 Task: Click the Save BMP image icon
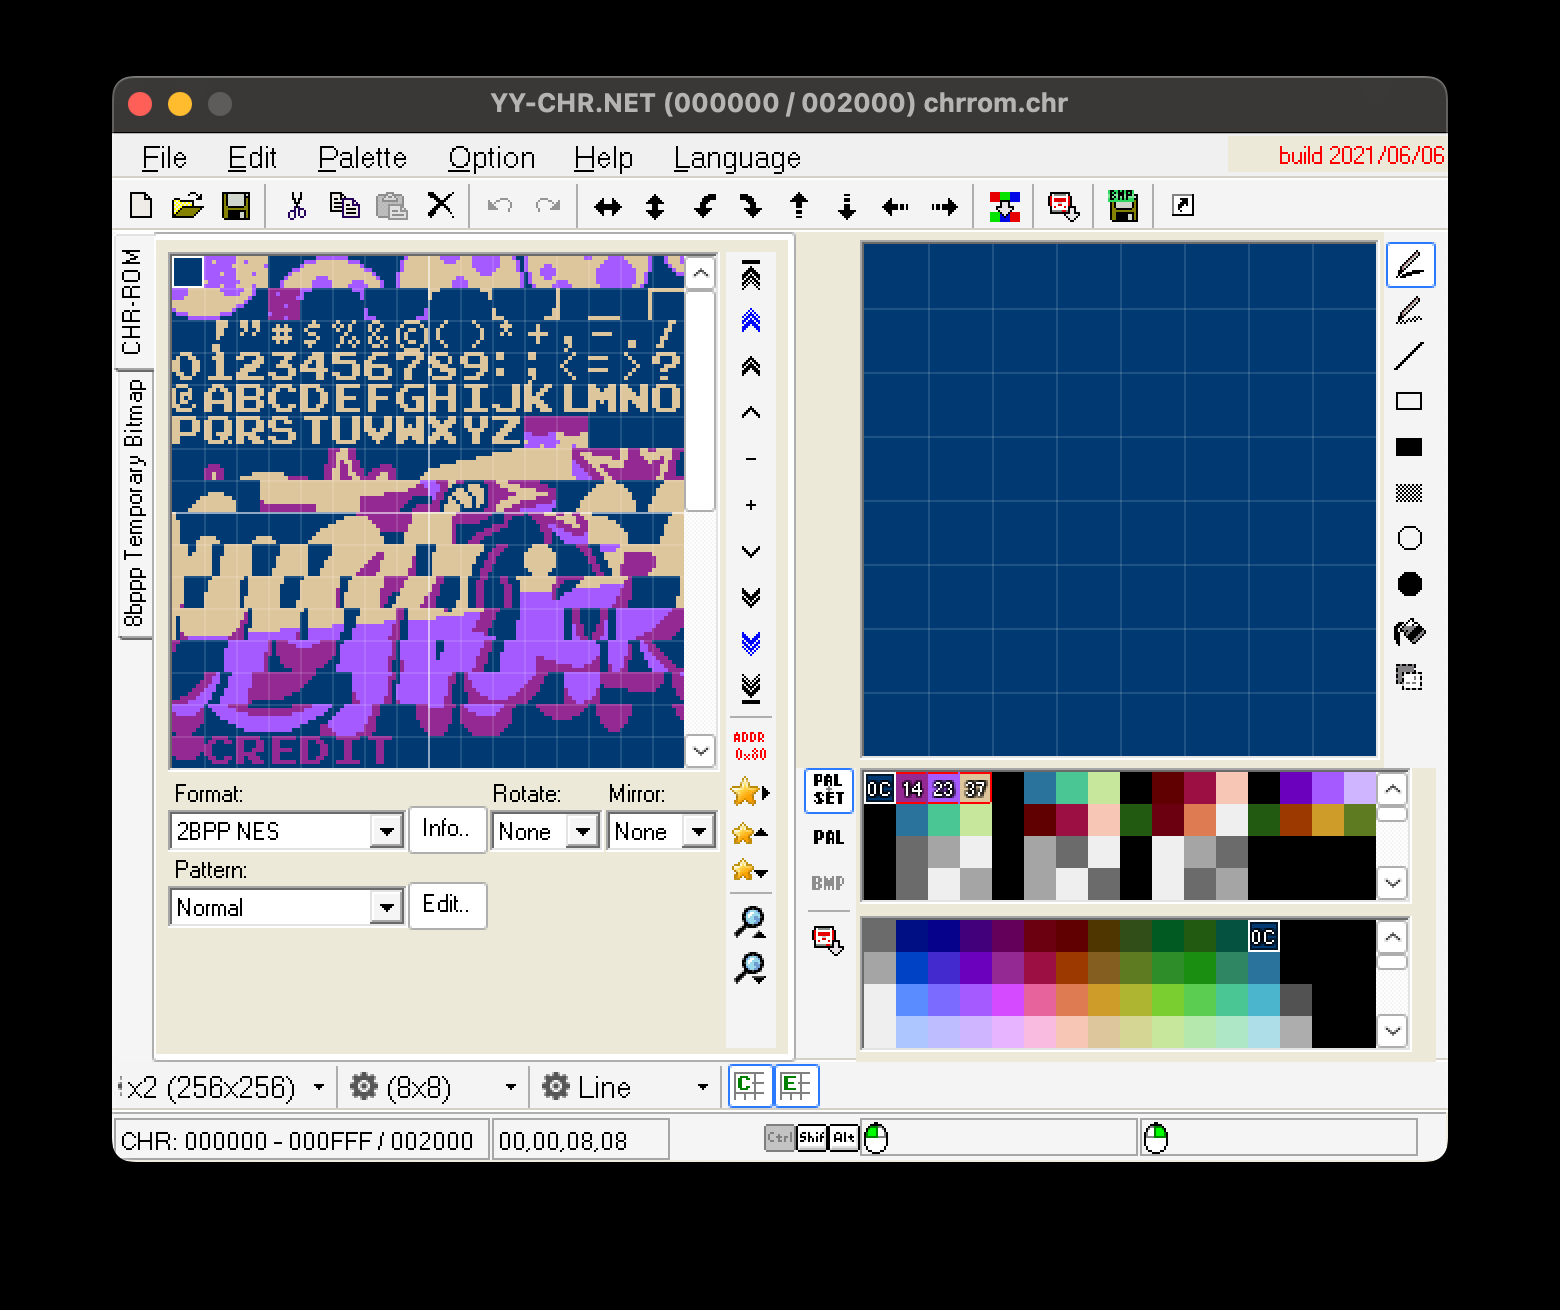[1123, 206]
